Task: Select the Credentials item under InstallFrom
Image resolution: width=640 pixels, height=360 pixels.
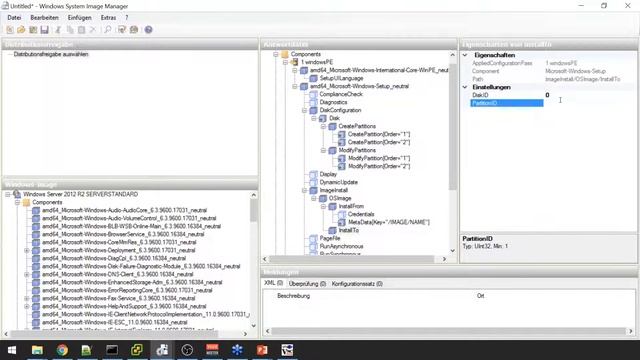Action: [361, 214]
